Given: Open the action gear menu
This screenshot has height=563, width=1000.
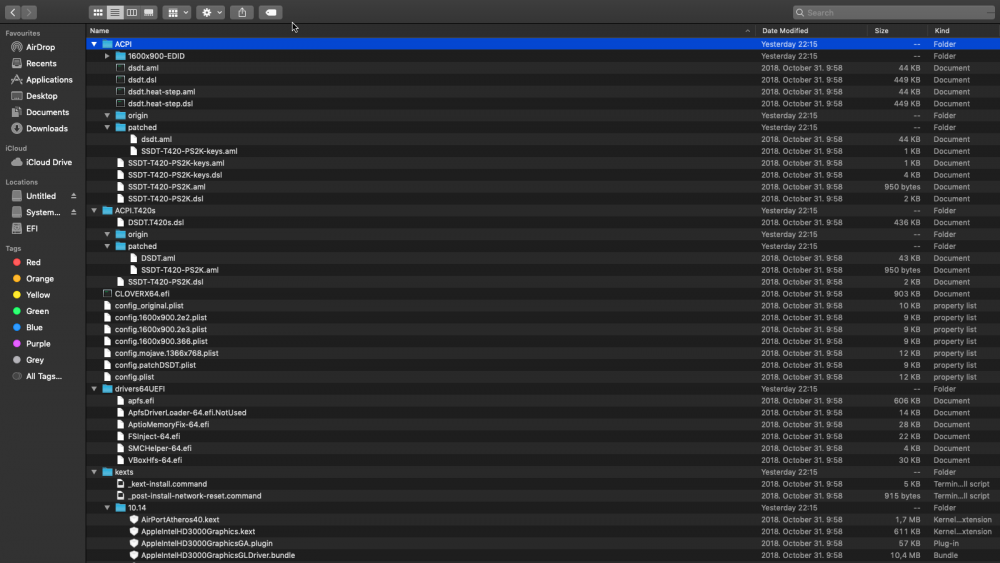Looking at the screenshot, I should coord(210,12).
